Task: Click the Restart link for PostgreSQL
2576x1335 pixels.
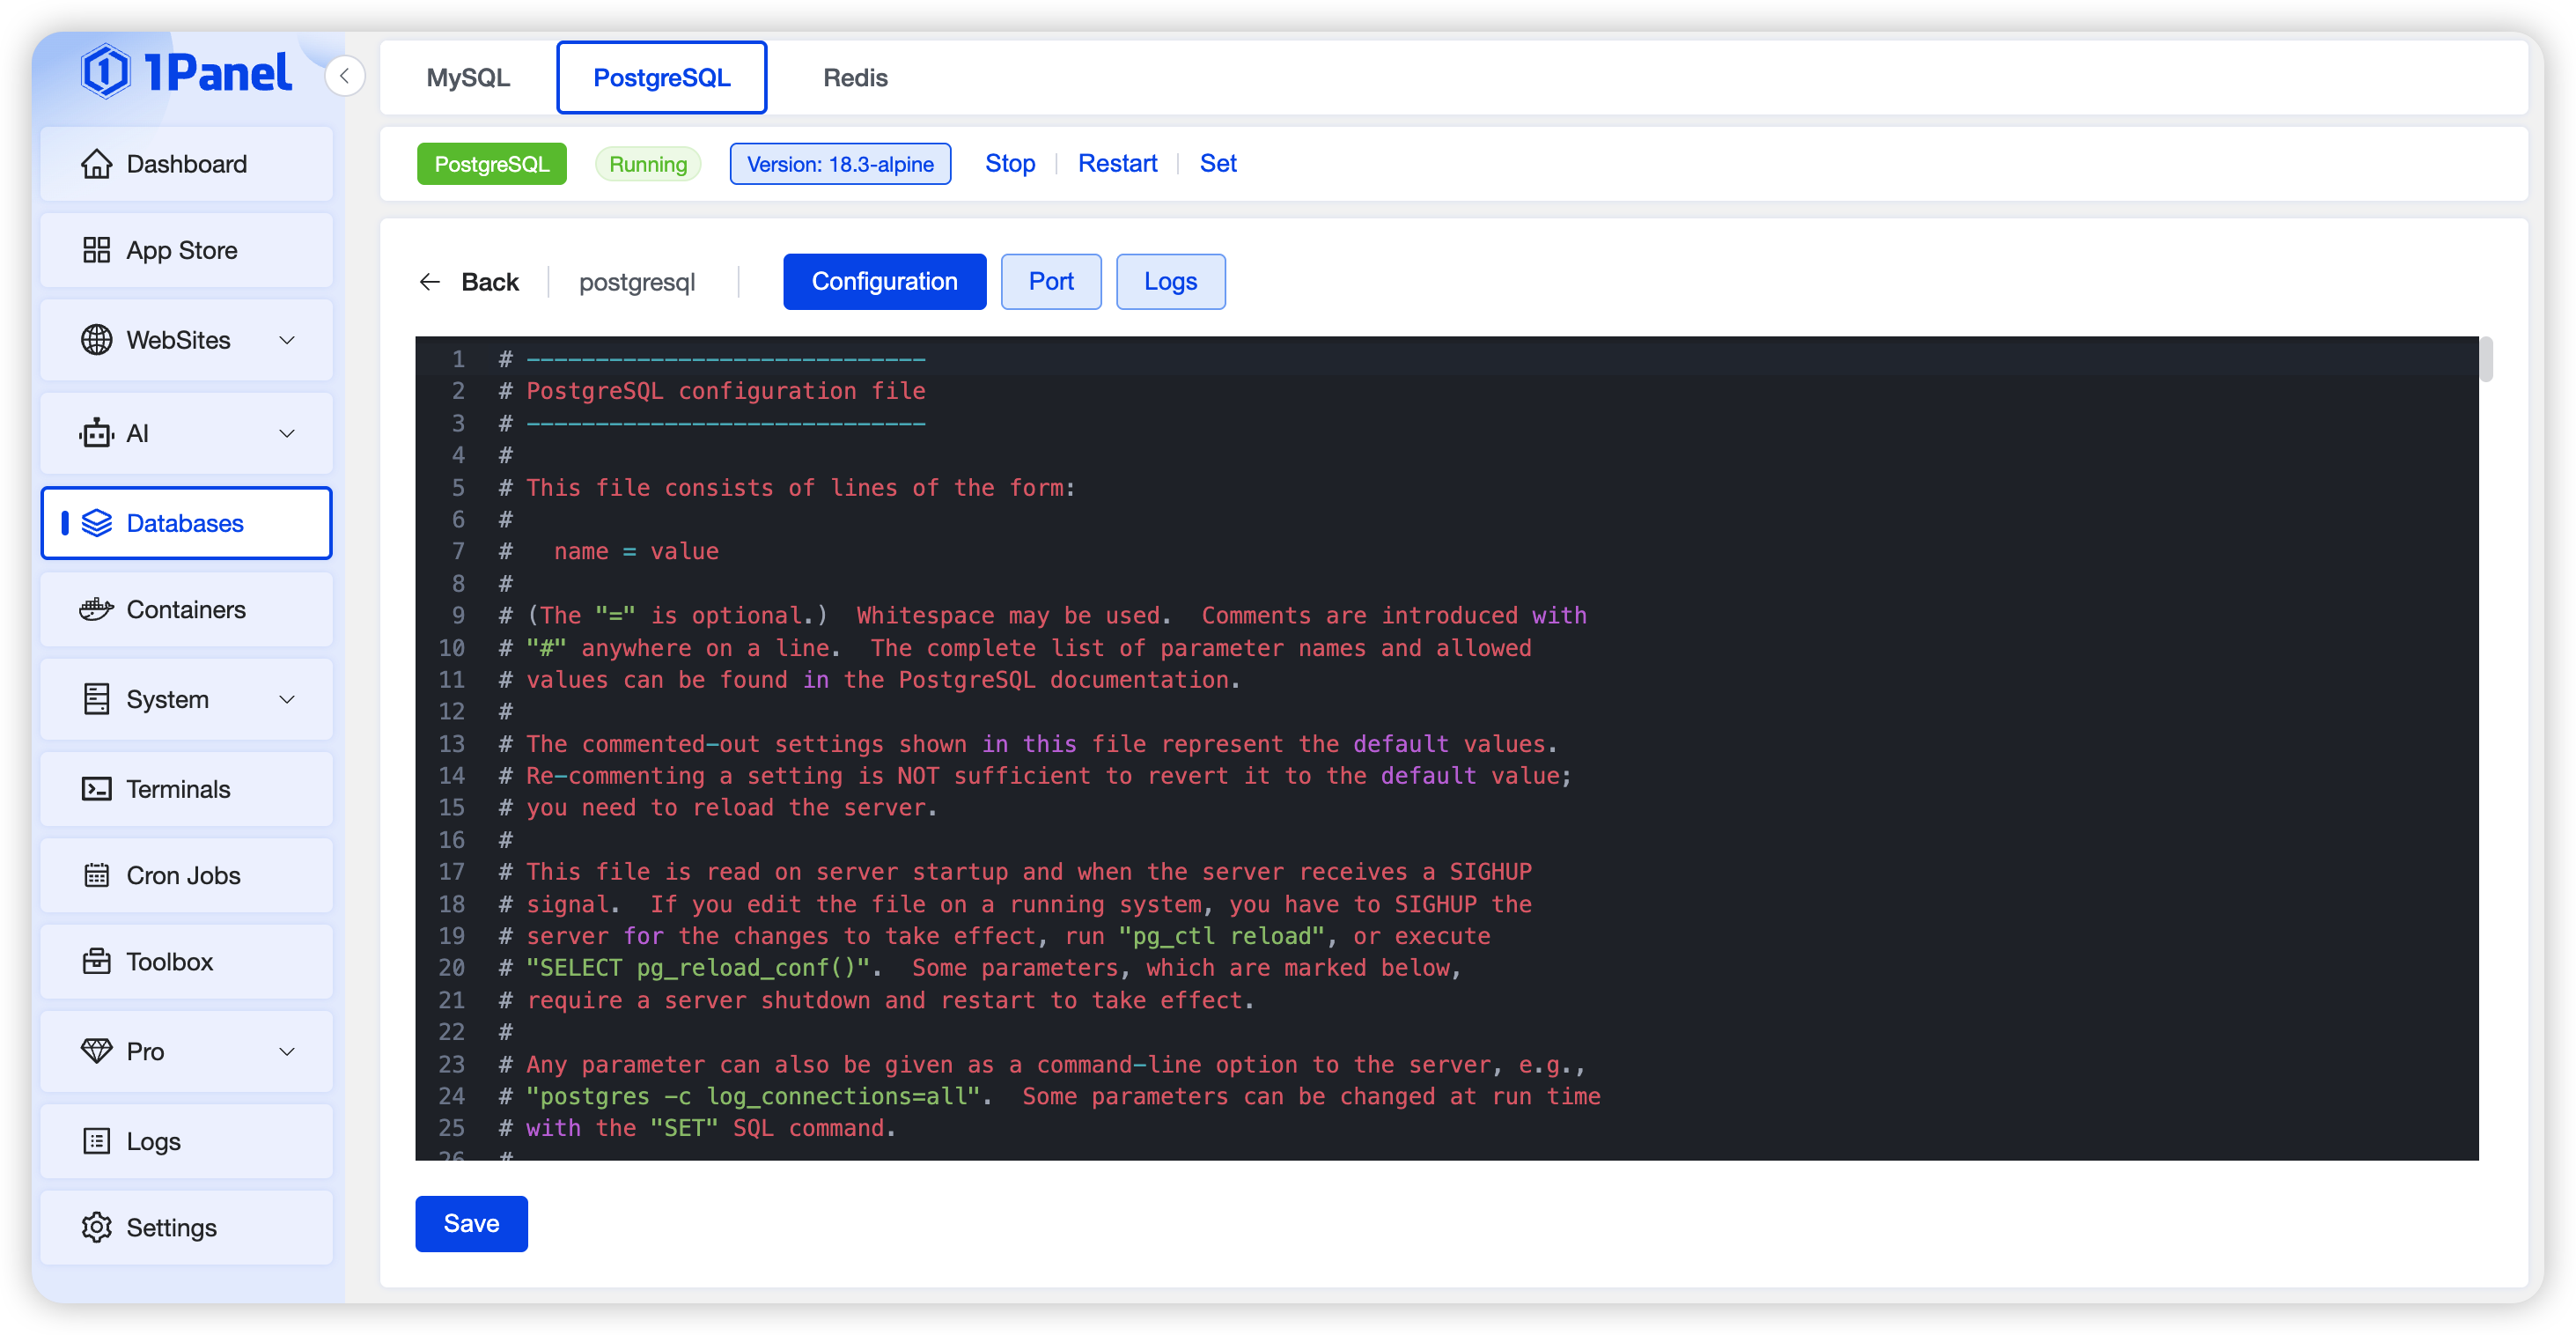Action: (x=1117, y=163)
